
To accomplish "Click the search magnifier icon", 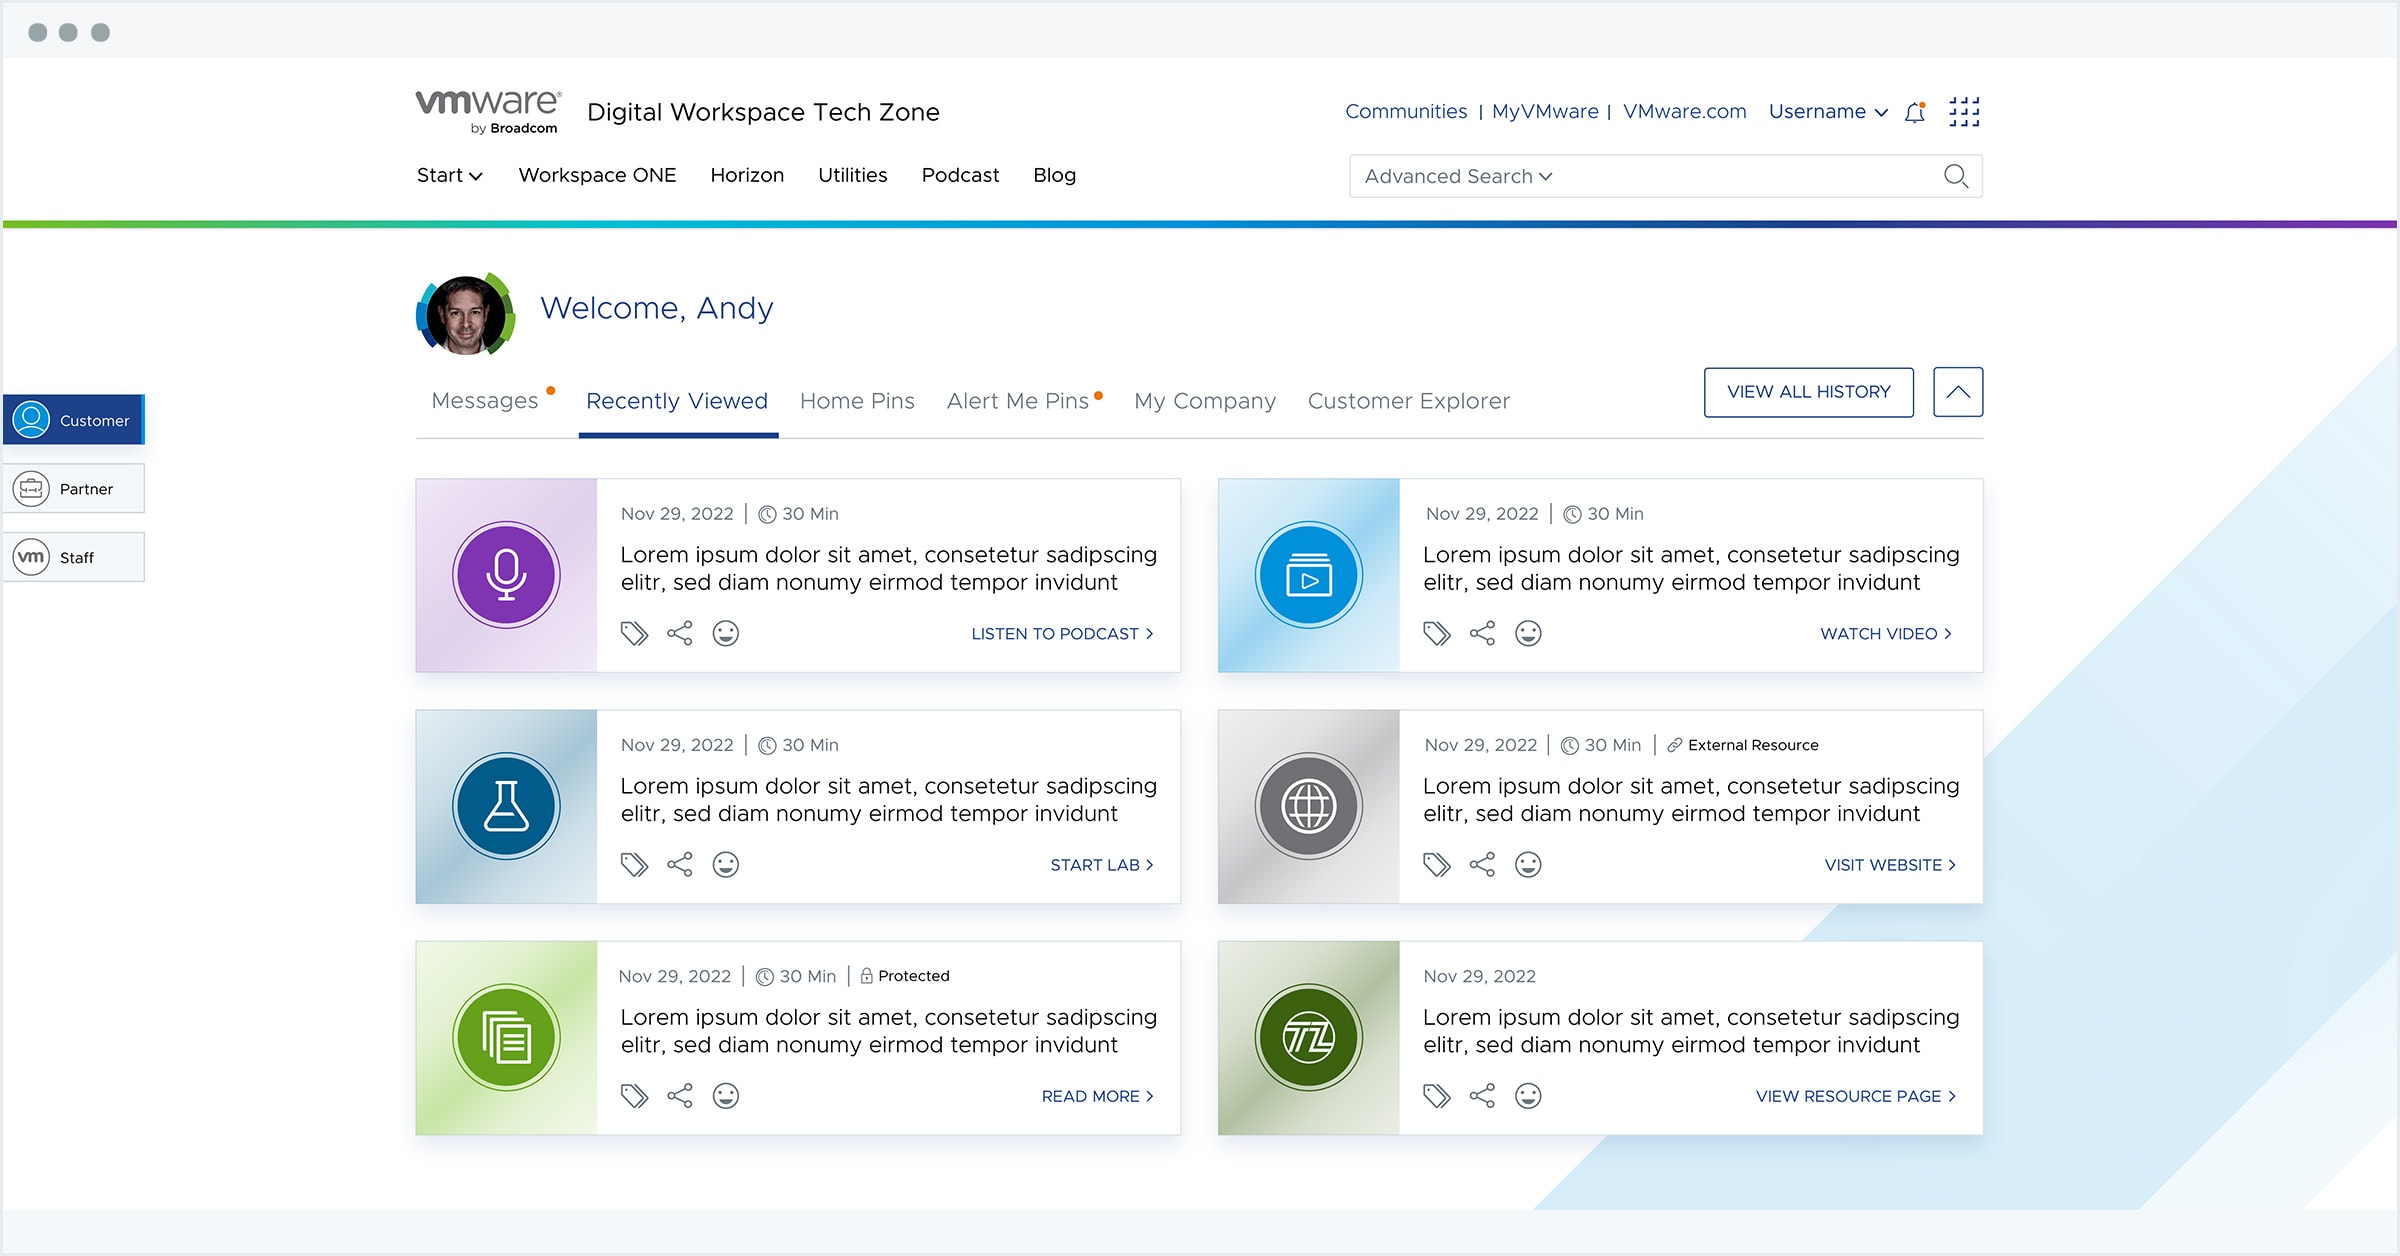I will [1955, 177].
